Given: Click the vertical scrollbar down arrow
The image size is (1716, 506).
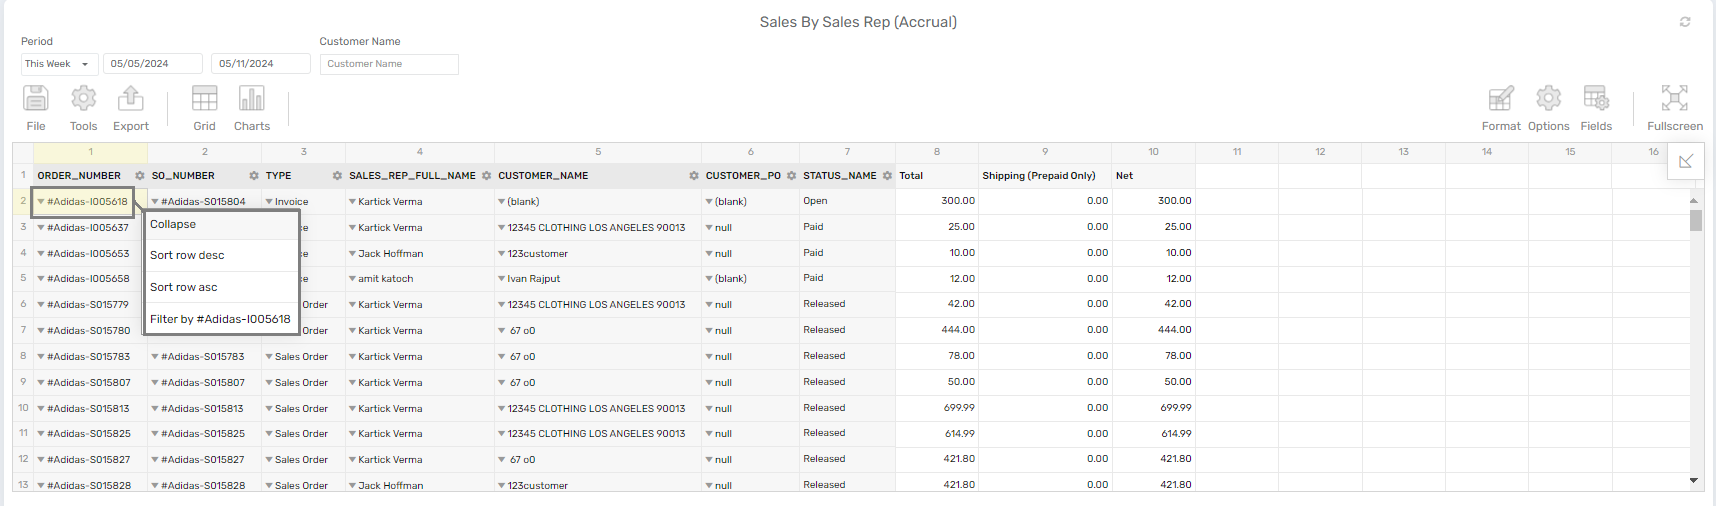Looking at the screenshot, I should click(x=1694, y=481).
